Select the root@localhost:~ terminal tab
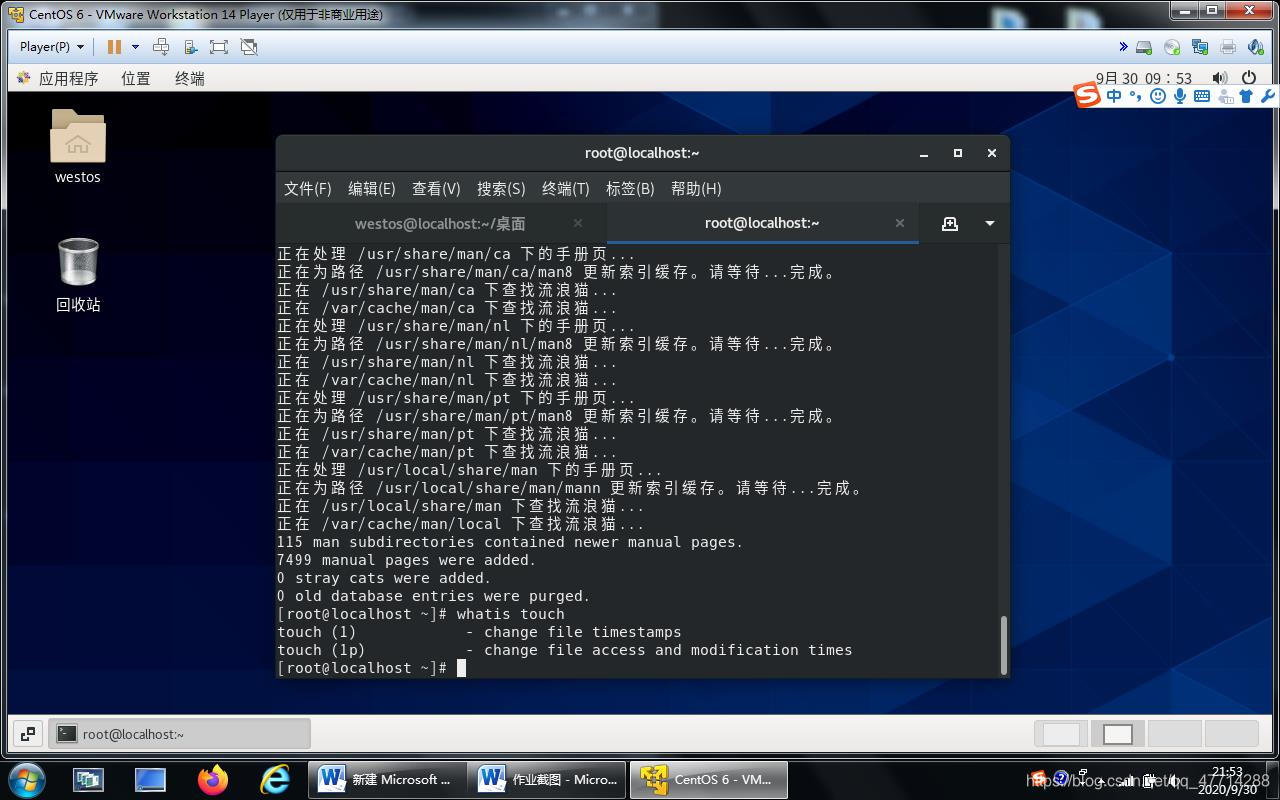1280x800 pixels. [x=762, y=223]
